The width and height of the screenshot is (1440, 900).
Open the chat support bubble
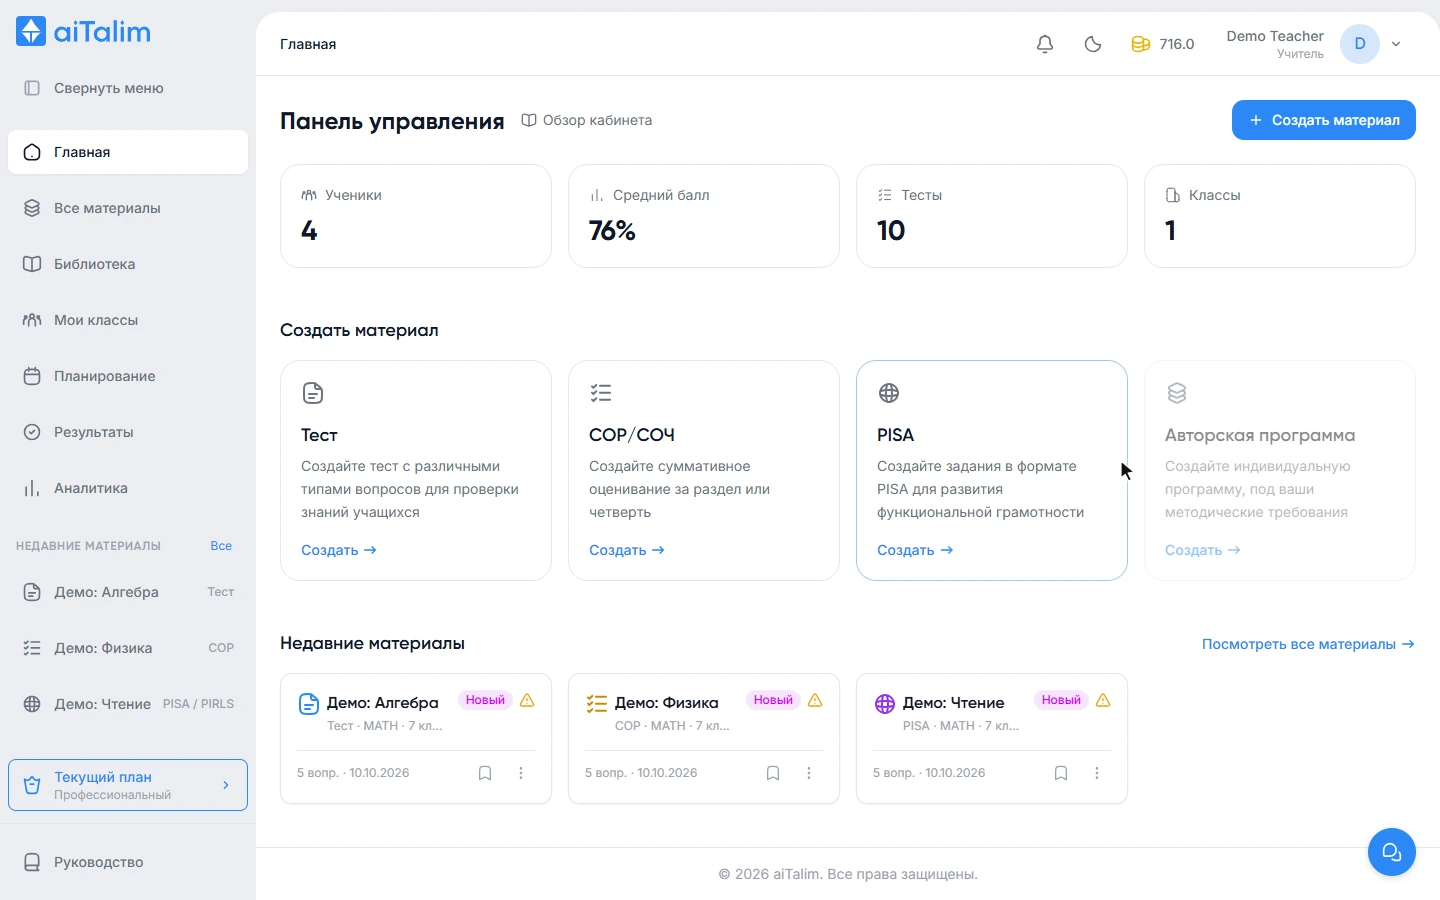click(x=1392, y=852)
